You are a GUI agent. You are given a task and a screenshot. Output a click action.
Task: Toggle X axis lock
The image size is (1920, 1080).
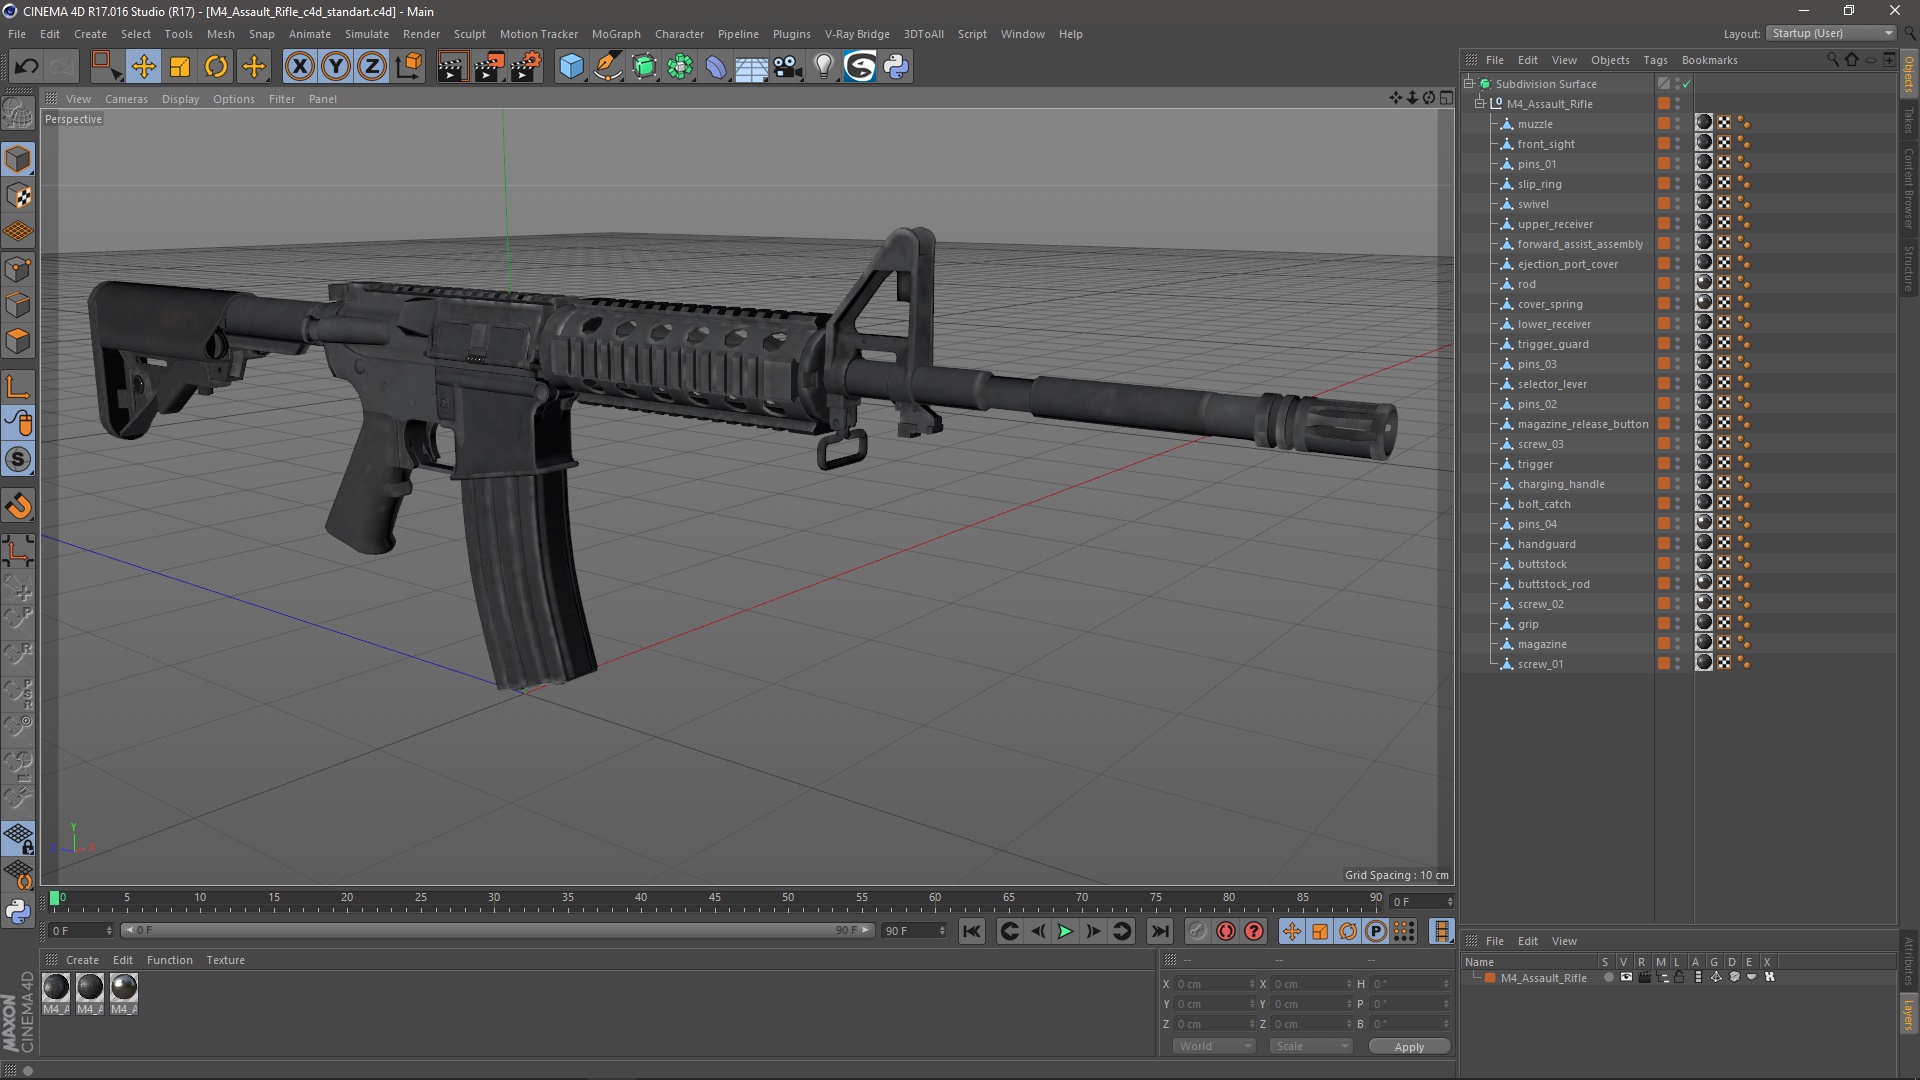coord(299,67)
